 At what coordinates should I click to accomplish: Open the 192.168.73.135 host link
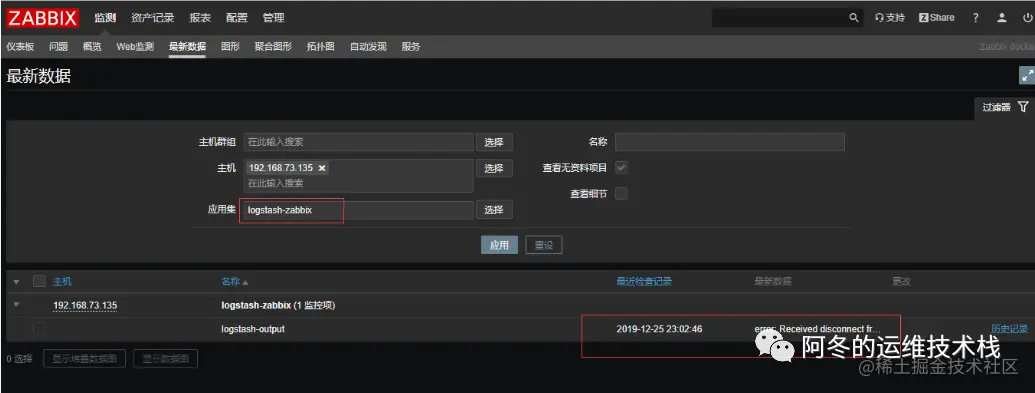85,305
